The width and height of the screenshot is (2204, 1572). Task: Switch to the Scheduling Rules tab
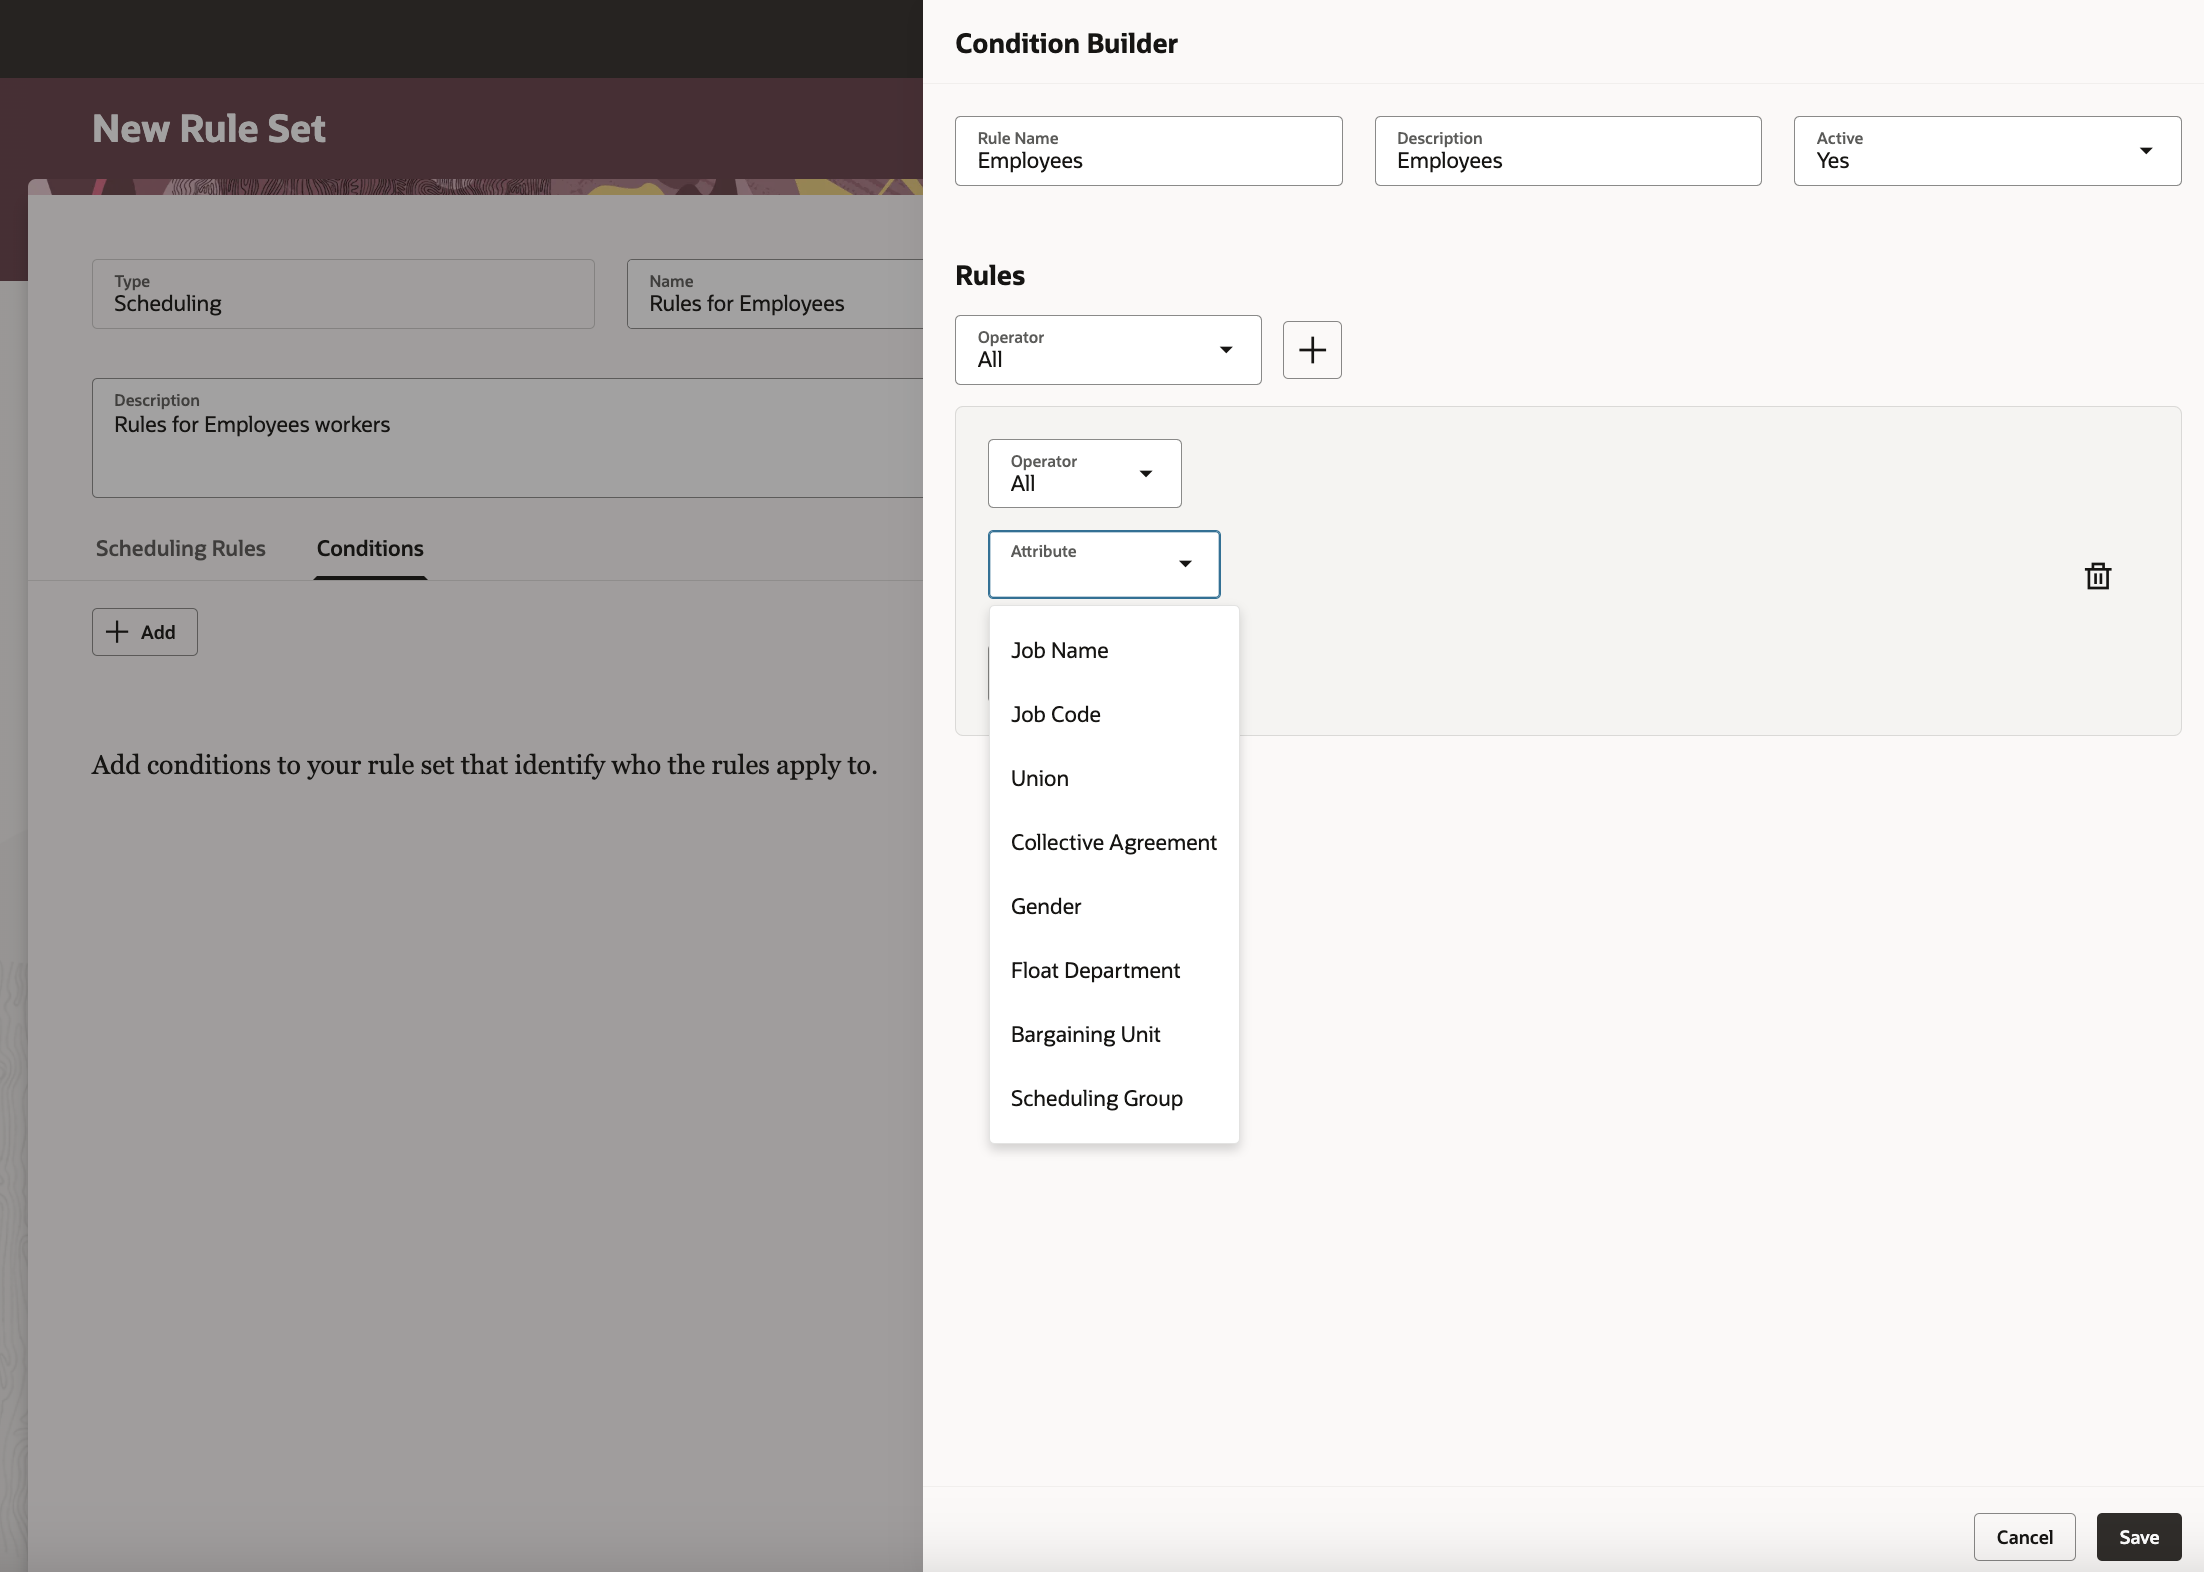coord(180,548)
